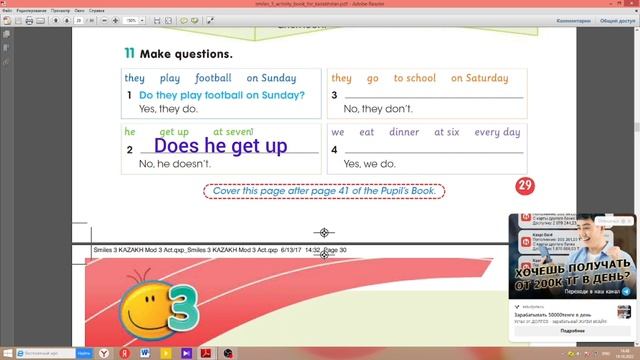The width and height of the screenshot is (640, 360).
Task: Click the blue Найти search button in taskbar
Action: (x=84, y=353)
